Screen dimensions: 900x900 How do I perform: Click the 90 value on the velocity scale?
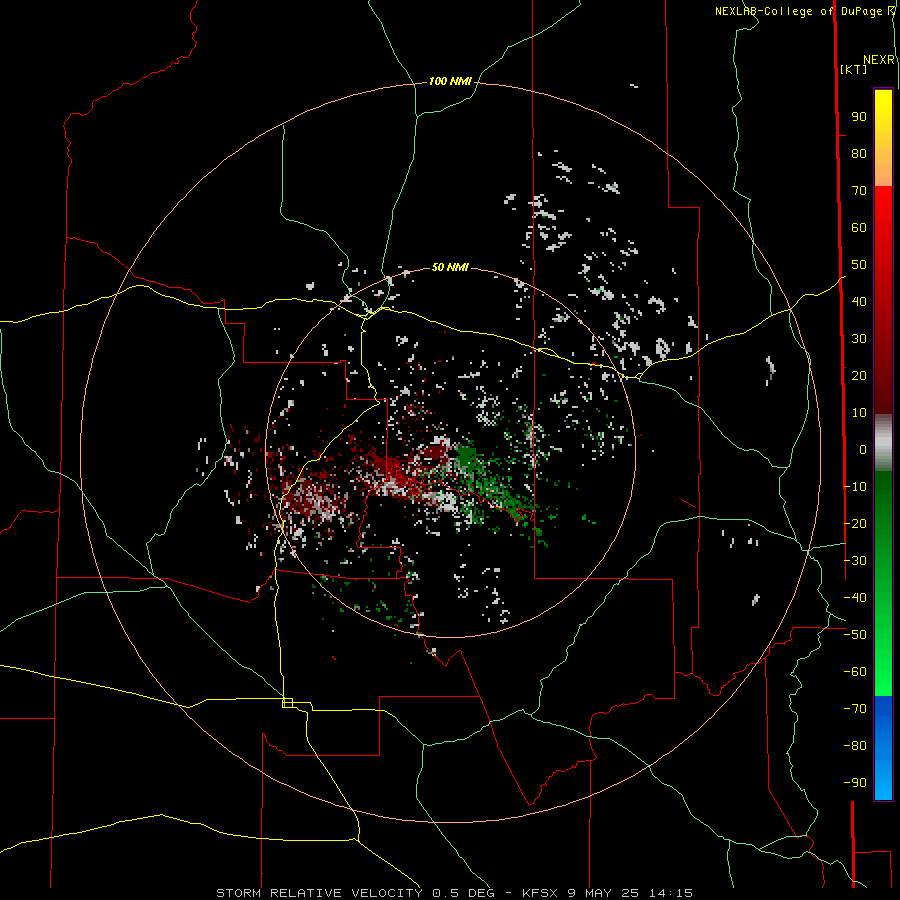859,117
